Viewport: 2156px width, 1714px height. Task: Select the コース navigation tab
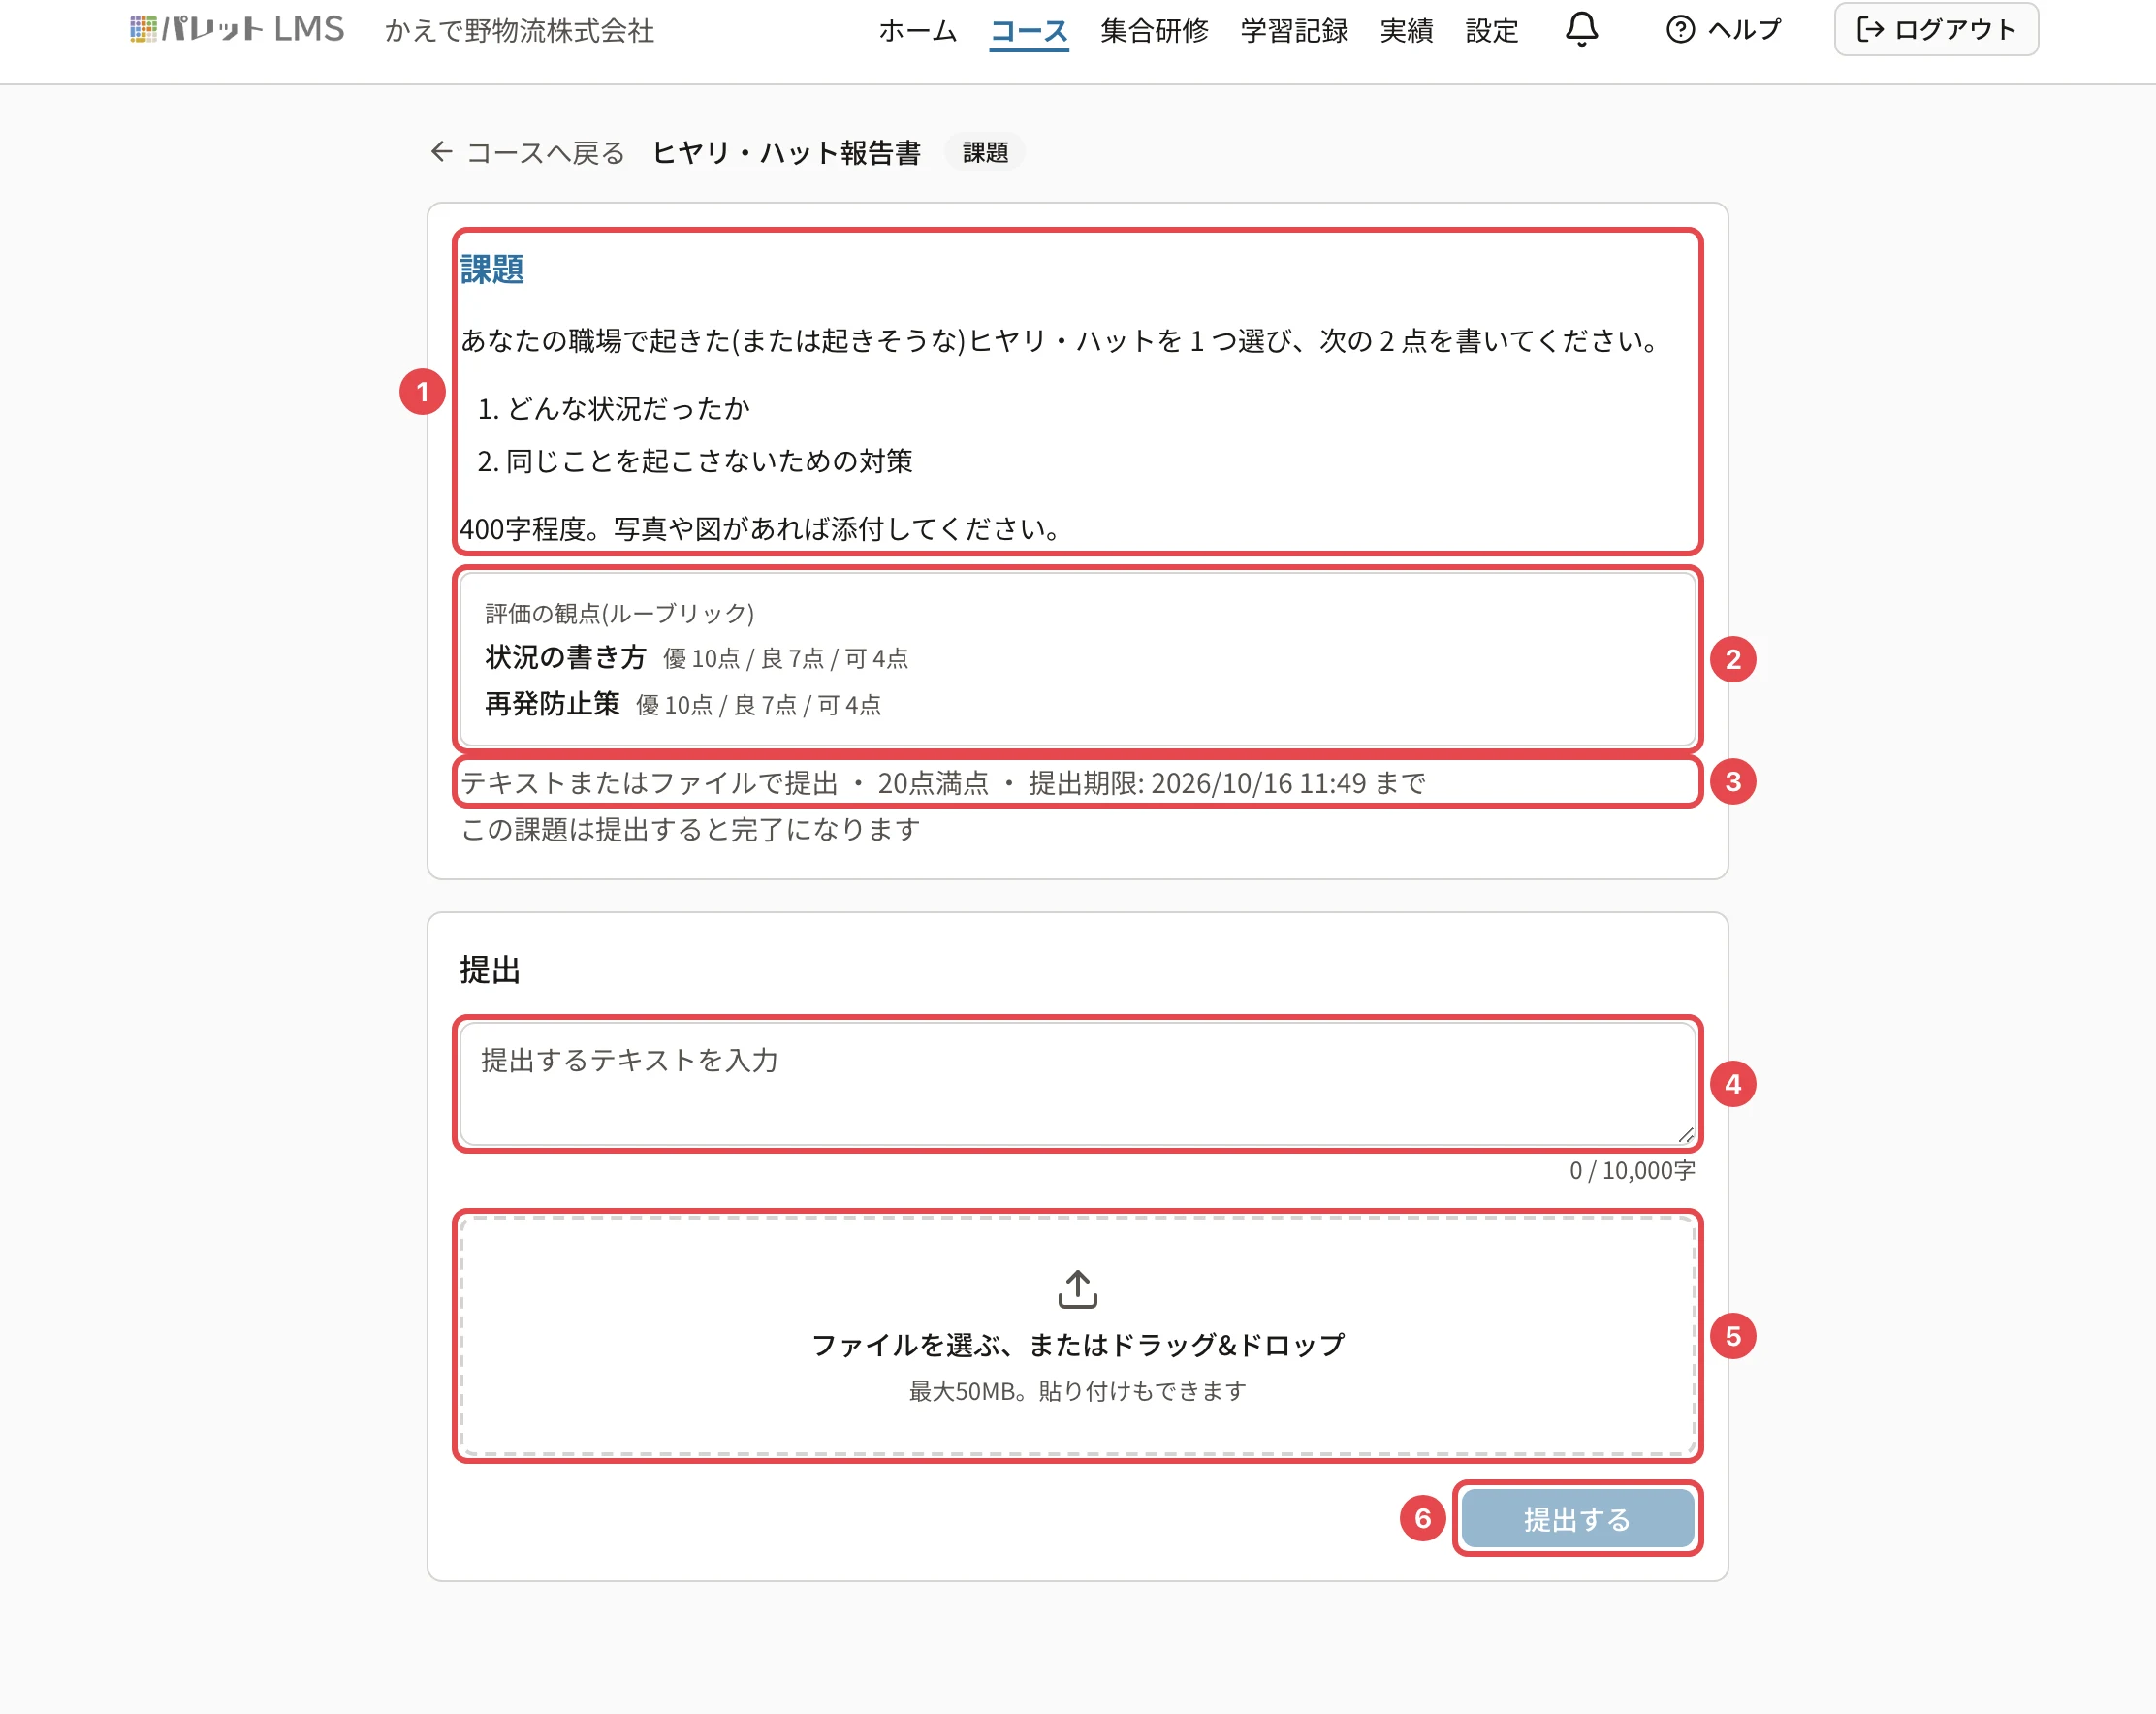coord(1029,31)
